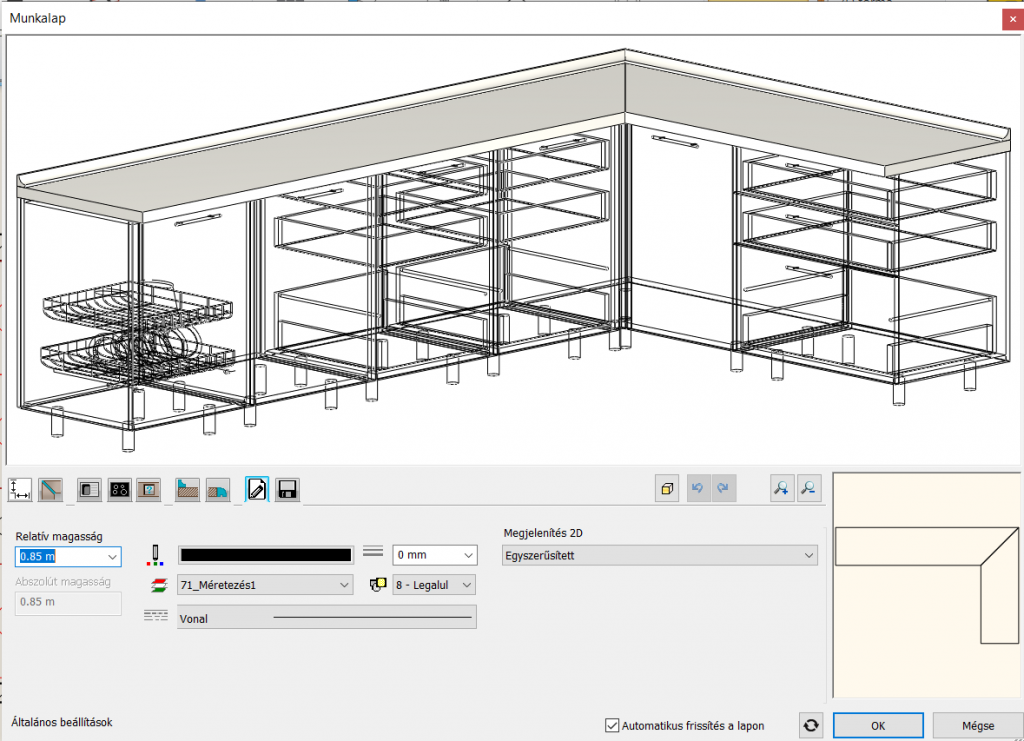Image resolution: width=1024 pixels, height=741 pixels.
Task: Click the redo arrow icon
Action: (723, 488)
